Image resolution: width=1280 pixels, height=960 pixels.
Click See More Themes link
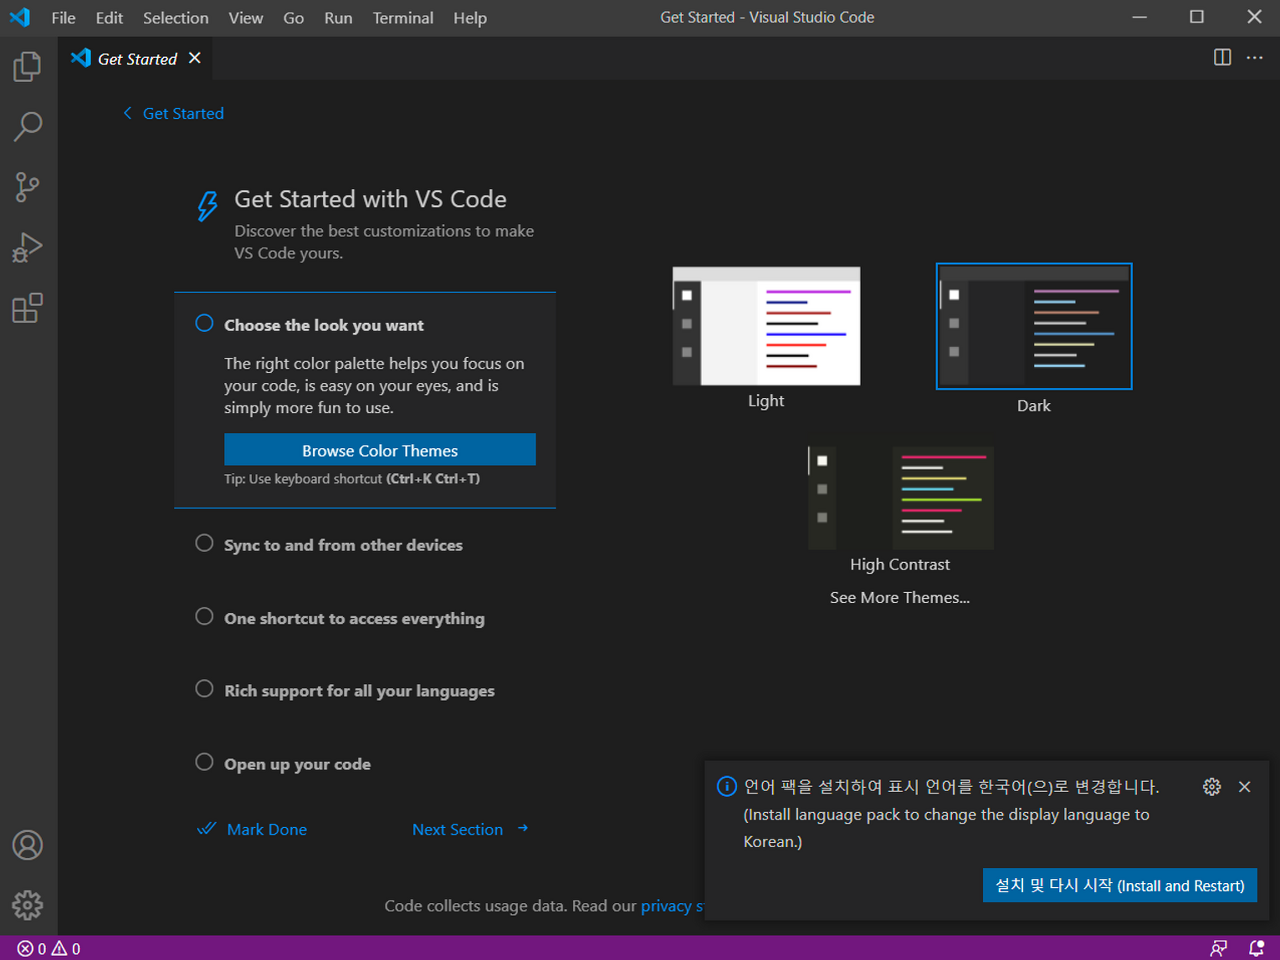900,597
